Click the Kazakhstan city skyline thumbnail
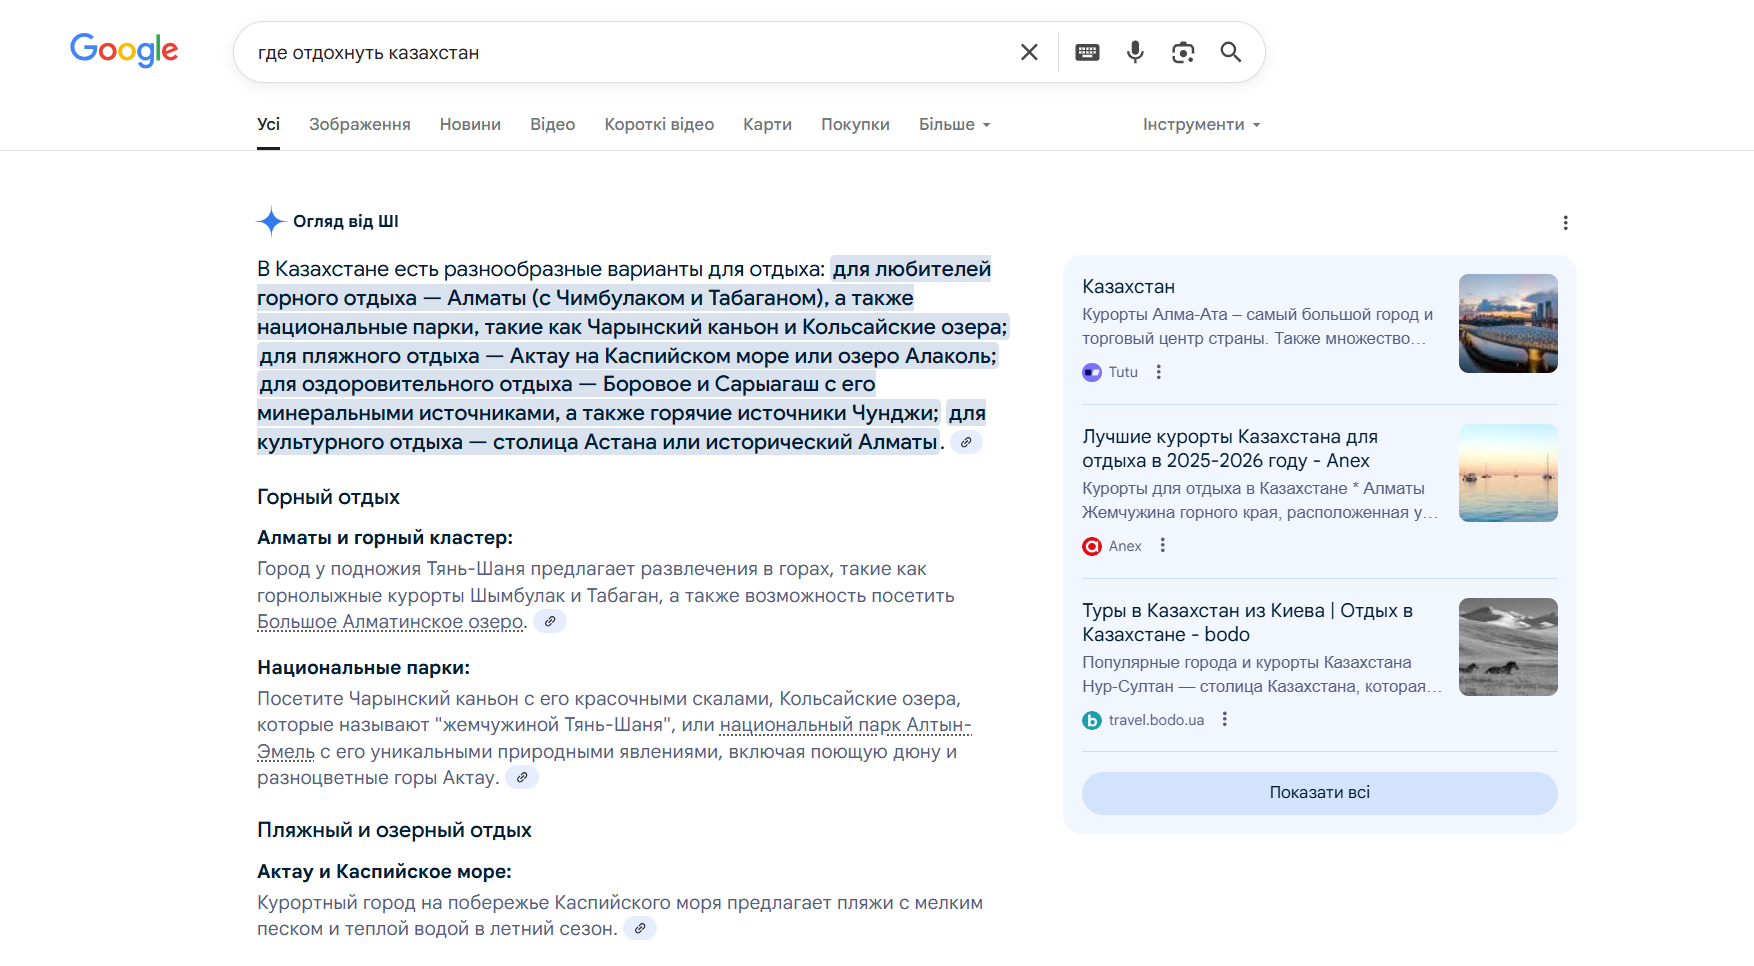 (x=1507, y=324)
